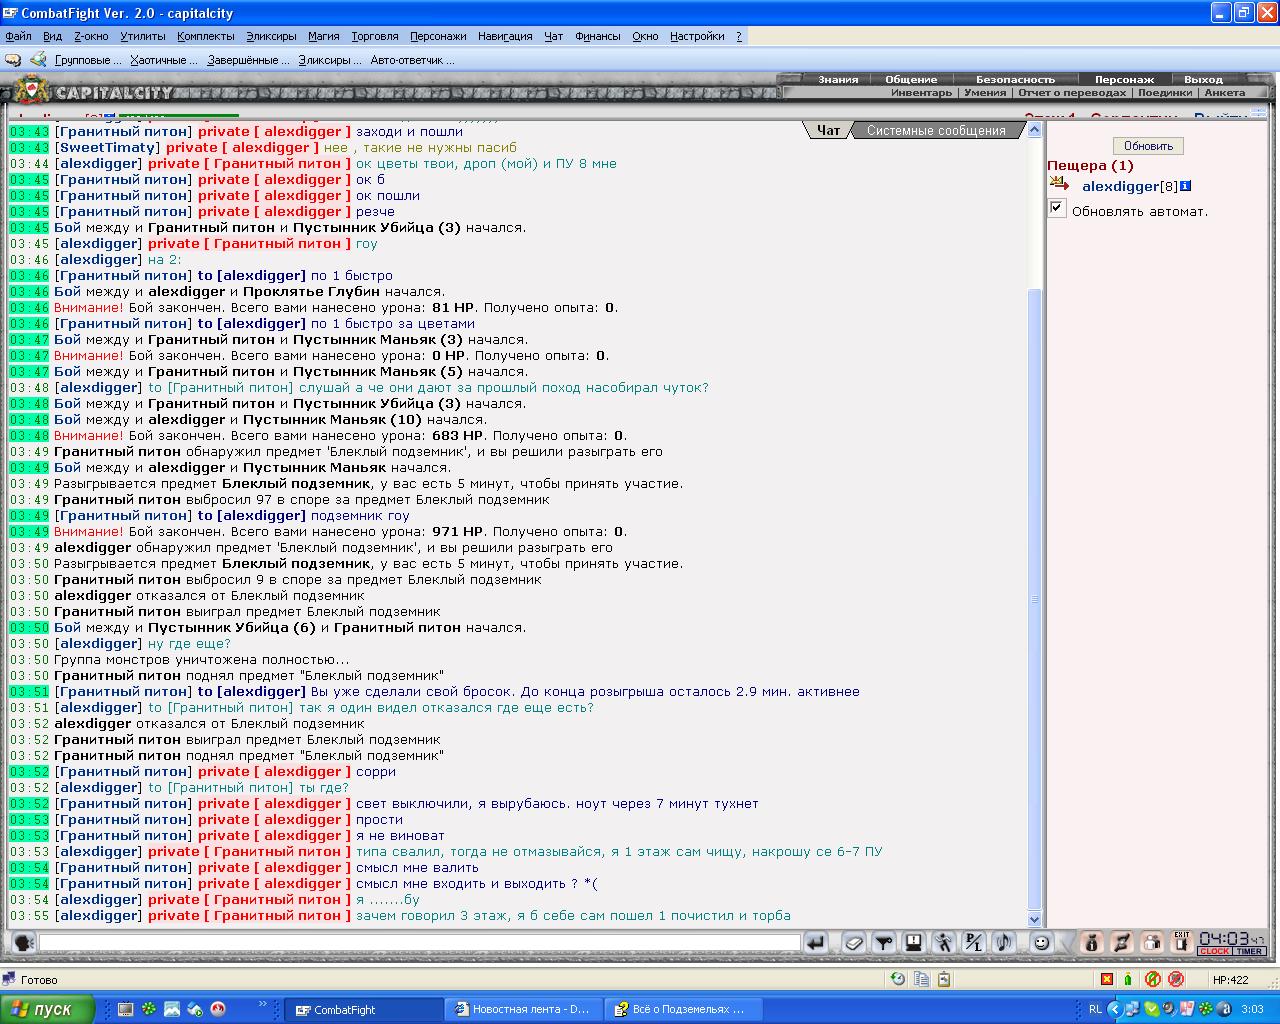The image size is (1280, 1024).
Task: Click the running figure icon
Action: tap(943, 942)
